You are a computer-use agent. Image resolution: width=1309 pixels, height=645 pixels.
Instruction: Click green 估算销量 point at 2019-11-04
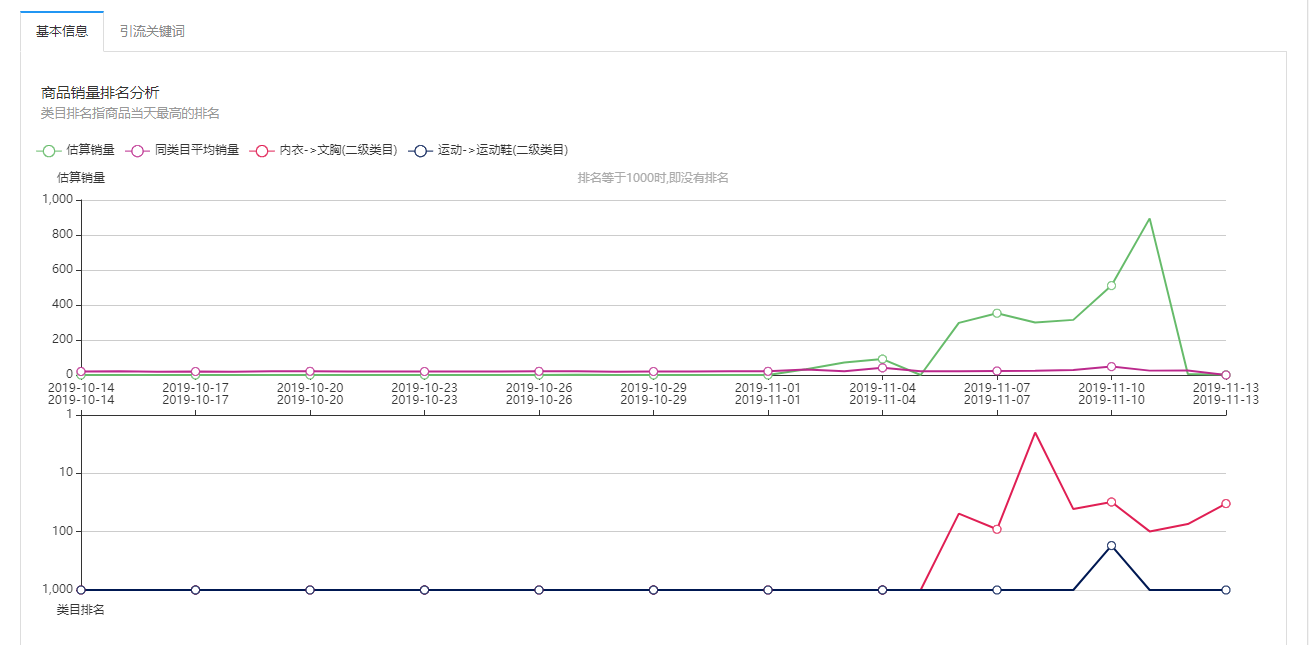pyautogui.click(x=882, y=359)
